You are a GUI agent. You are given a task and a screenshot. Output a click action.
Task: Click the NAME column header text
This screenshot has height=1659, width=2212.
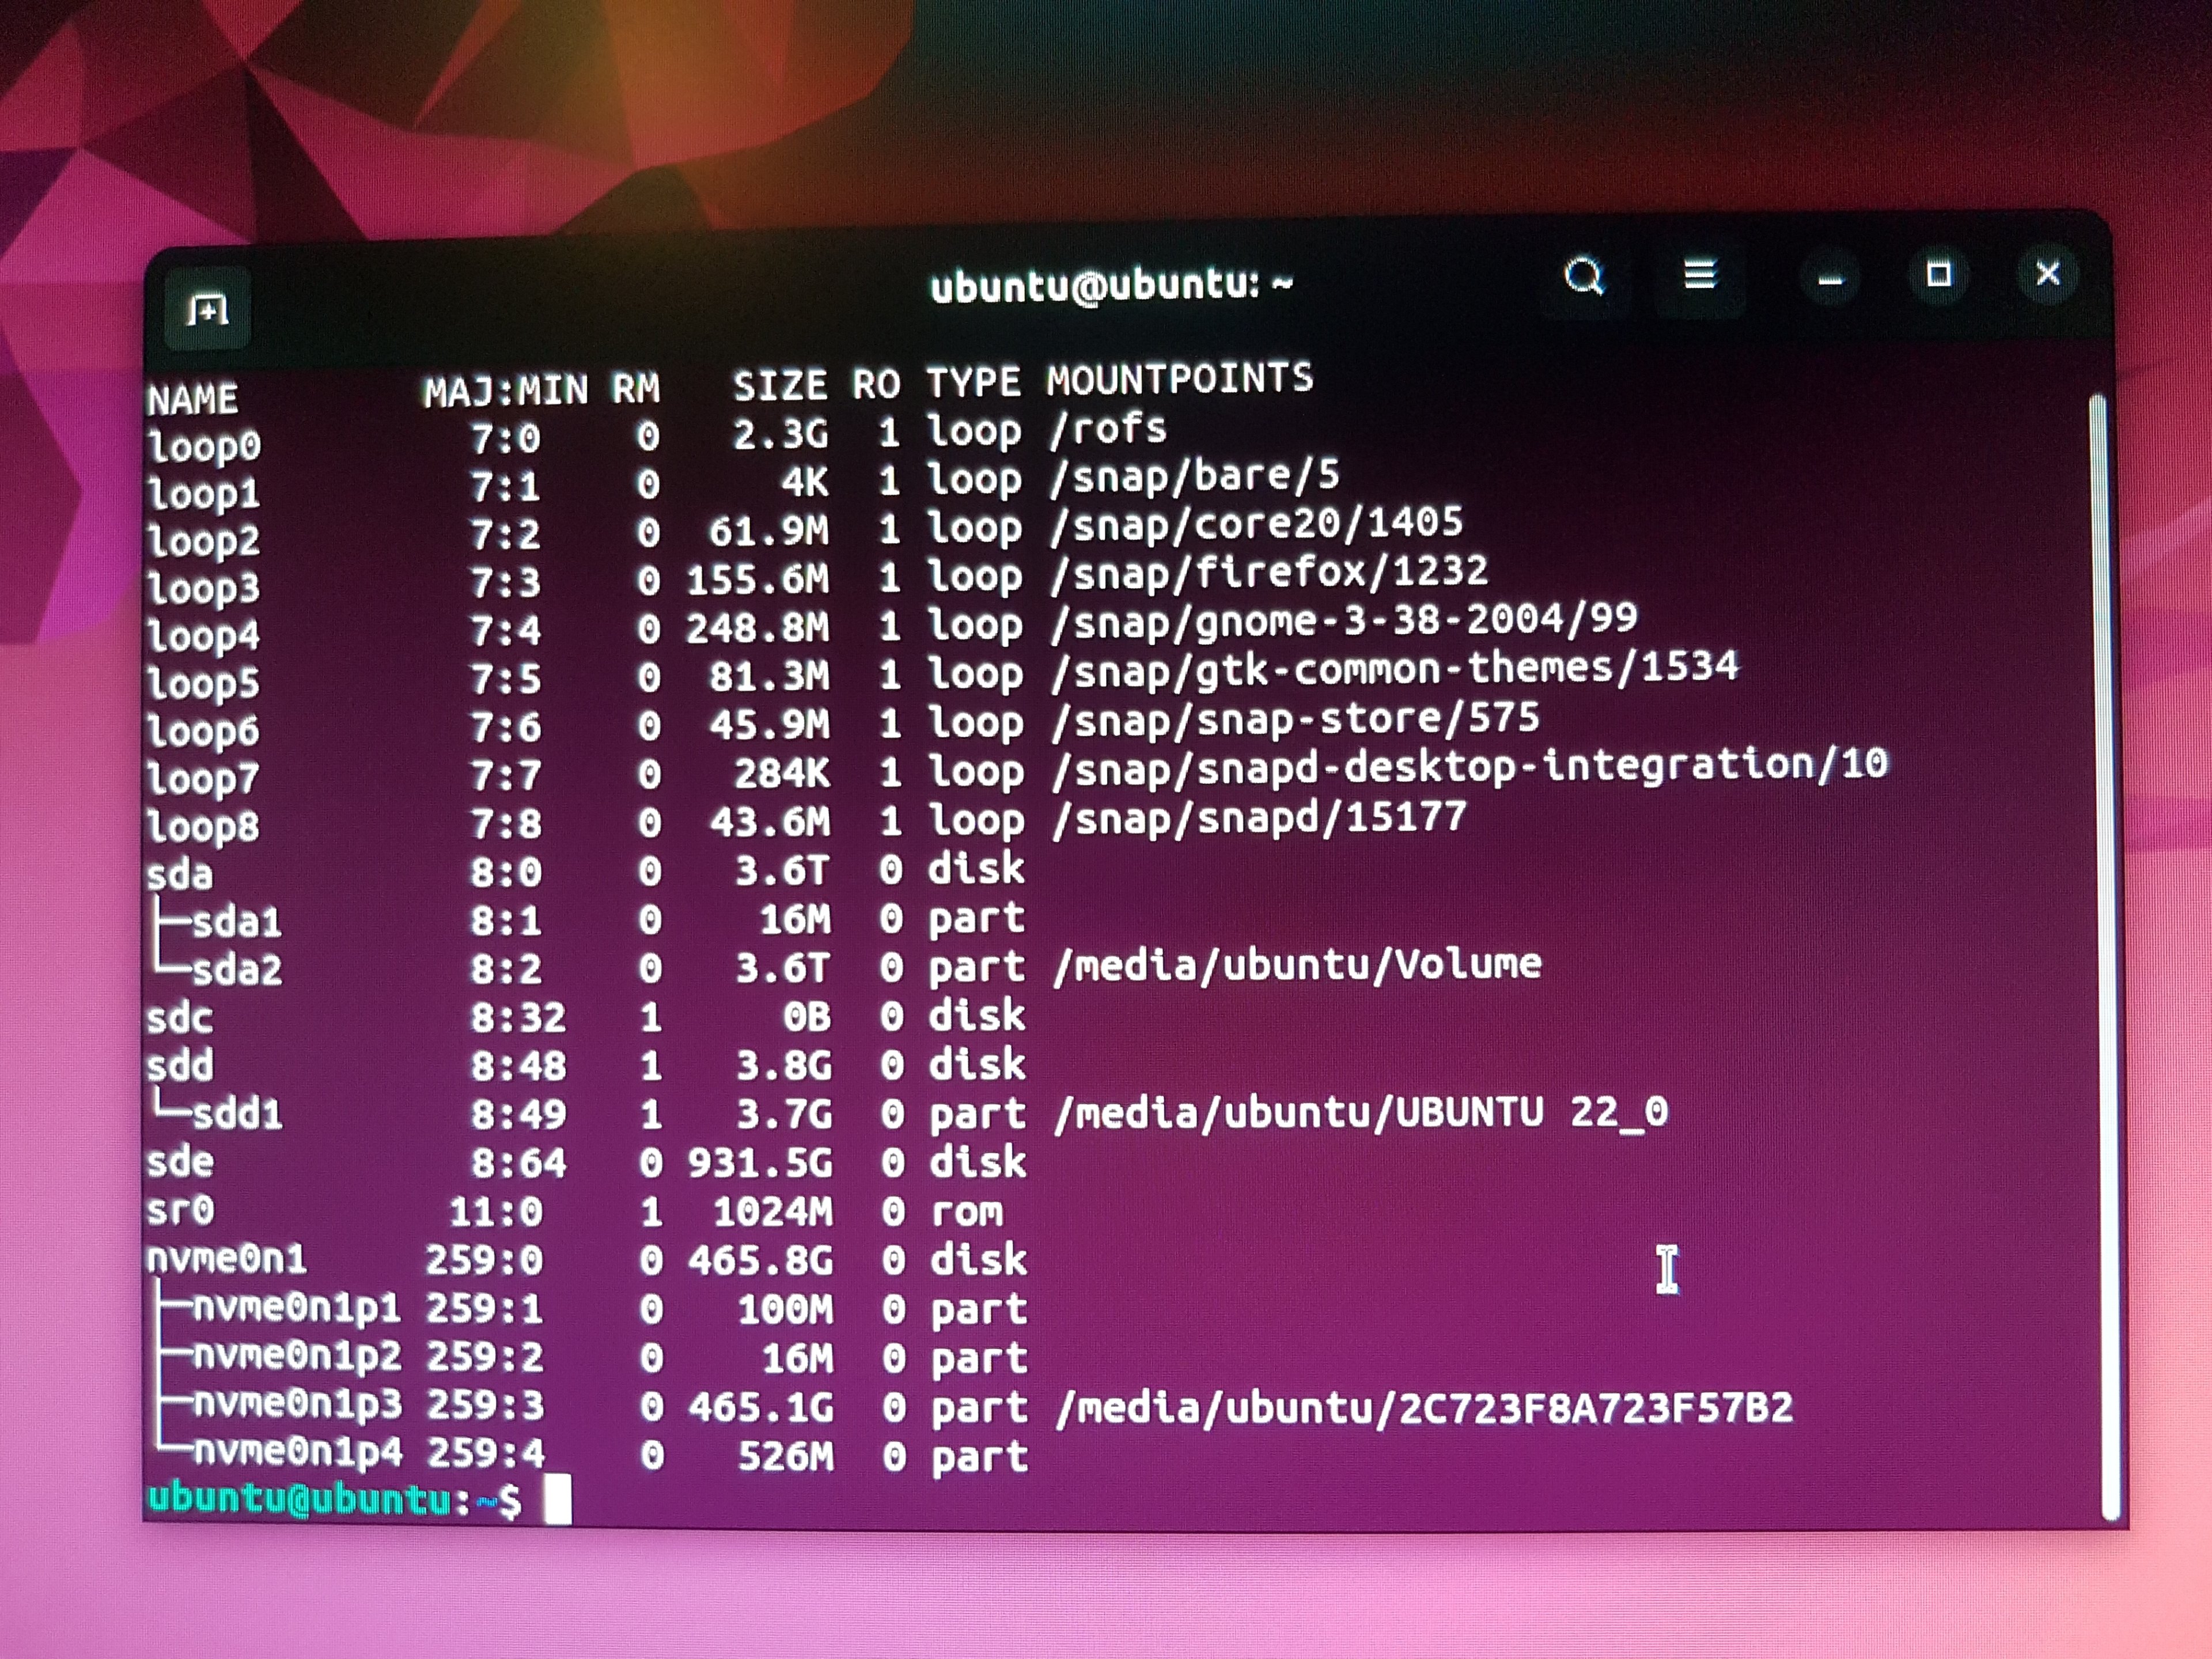click(x=193, y=399)
